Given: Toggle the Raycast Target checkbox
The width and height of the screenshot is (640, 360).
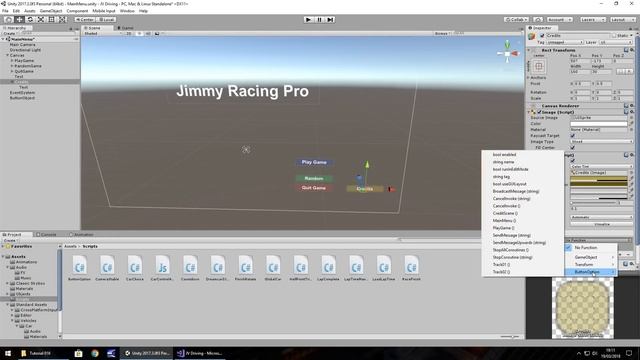Looking at the screenshot, I should (x=572, y=136).
